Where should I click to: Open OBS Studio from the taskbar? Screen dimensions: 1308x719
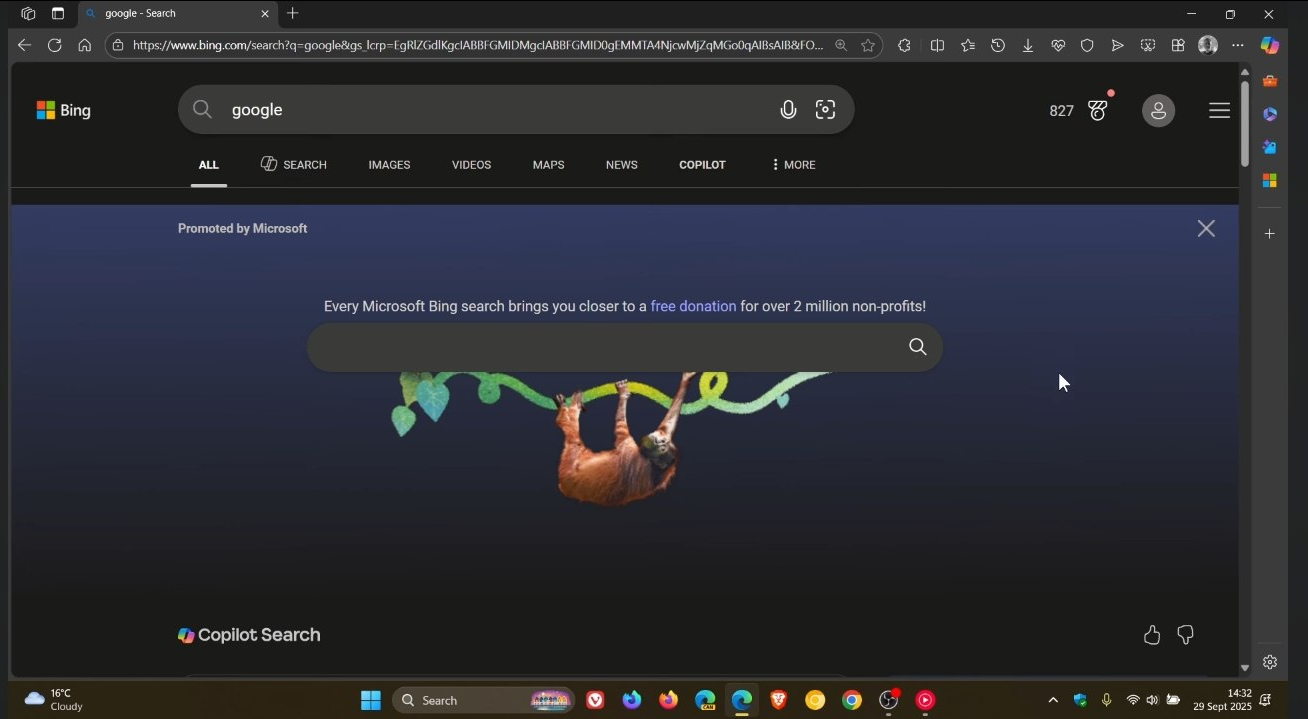(888, 700)
